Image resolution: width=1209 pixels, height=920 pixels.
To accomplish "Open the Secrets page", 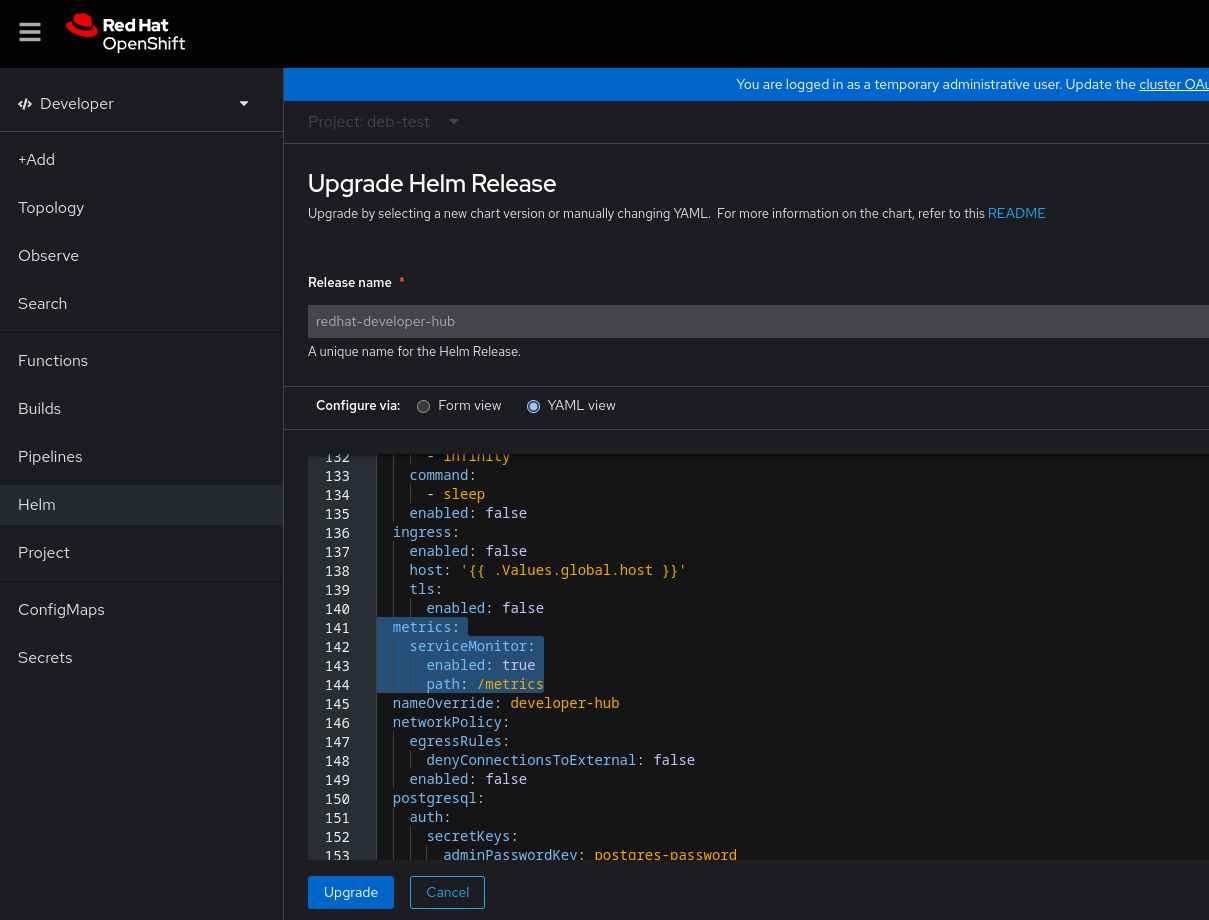I will [45, 657].
